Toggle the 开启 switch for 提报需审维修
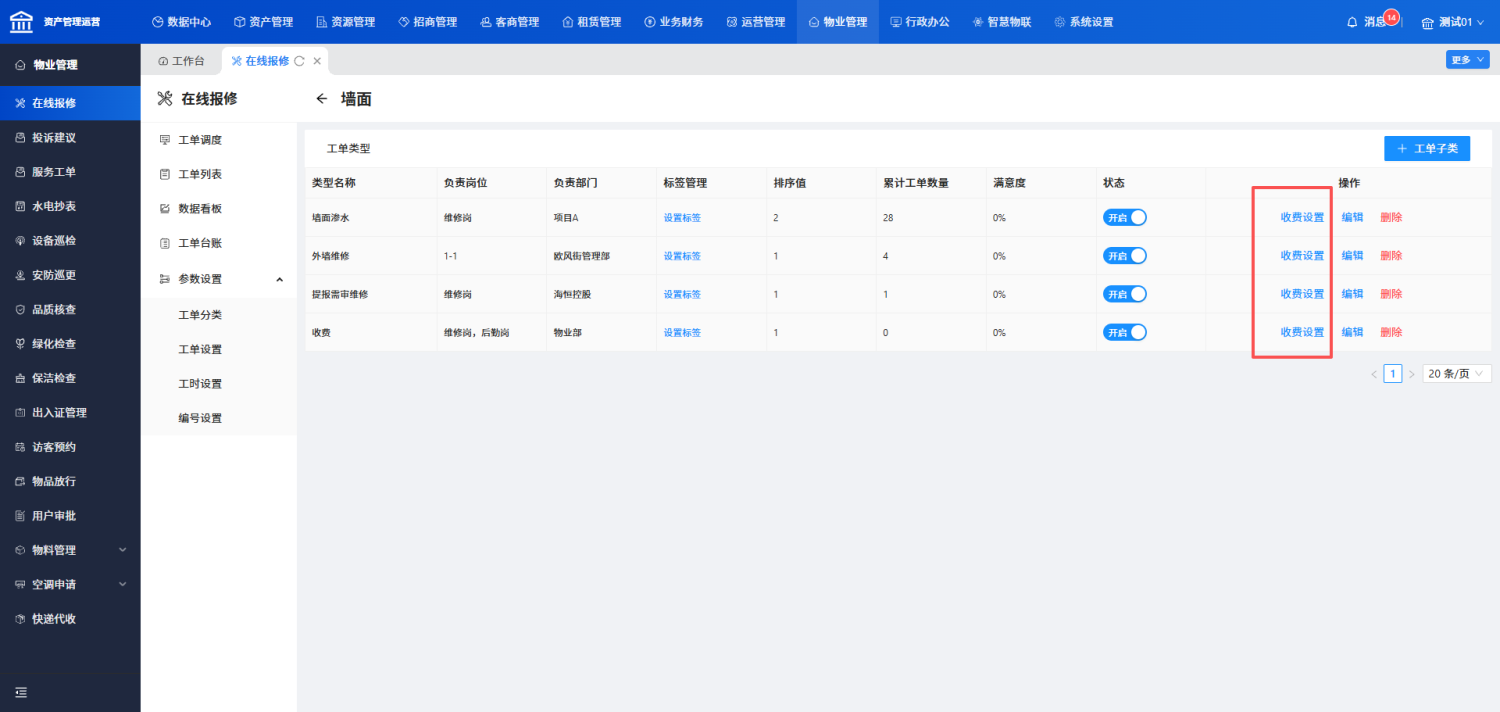Screen dimensions: 1500x712 1125,294
